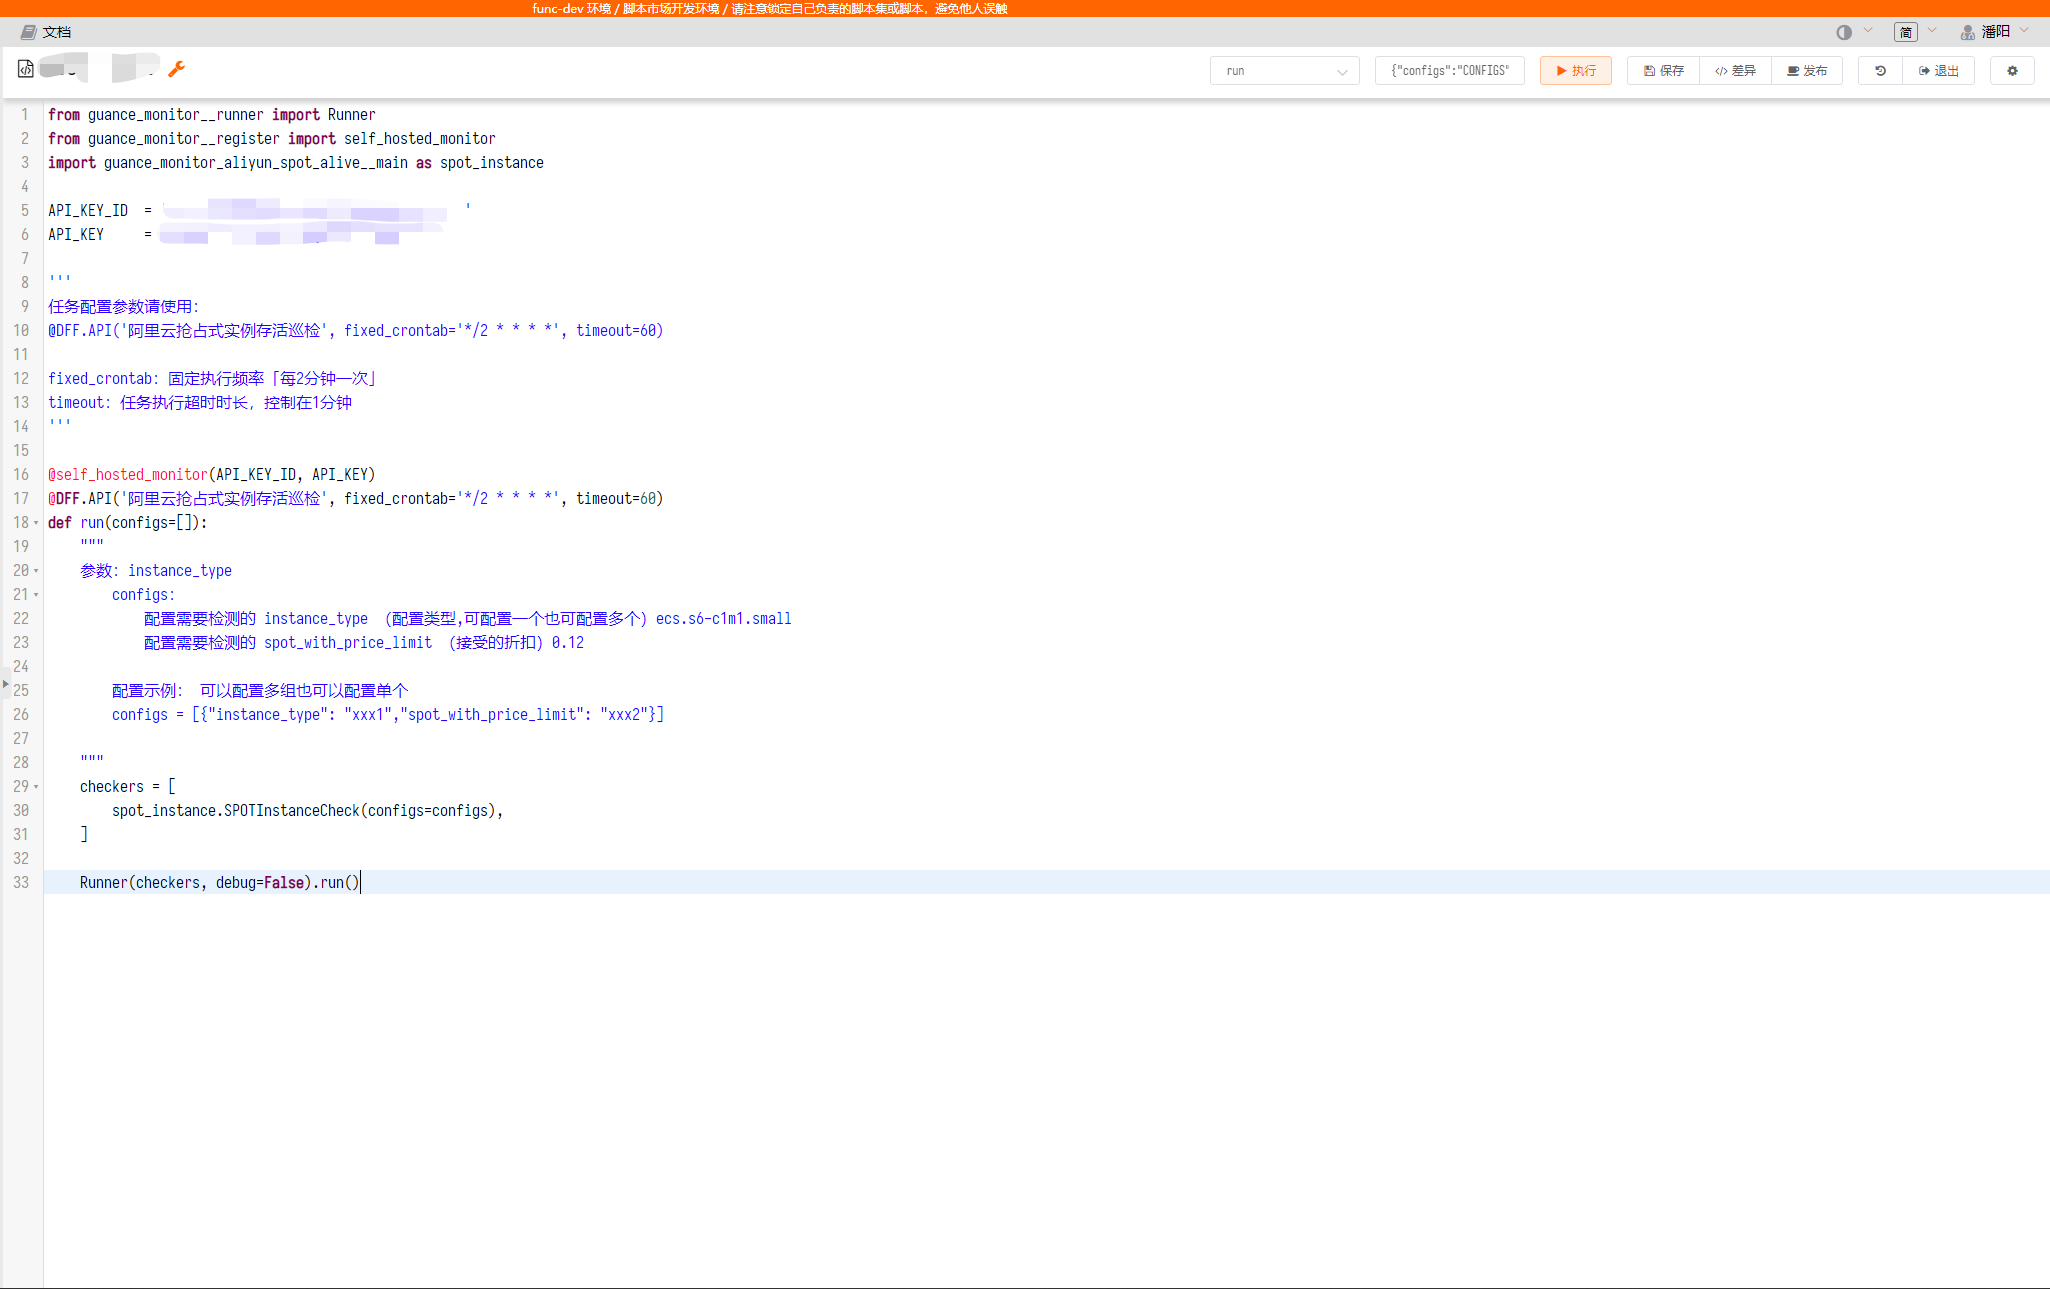
Task: Toggle the 简 language mode button
Action: [x=1906, y=31]
